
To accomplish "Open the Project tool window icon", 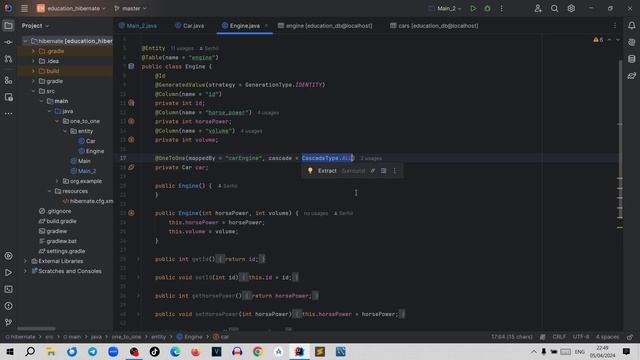I will pyautogui.click(x=8, y=26).
